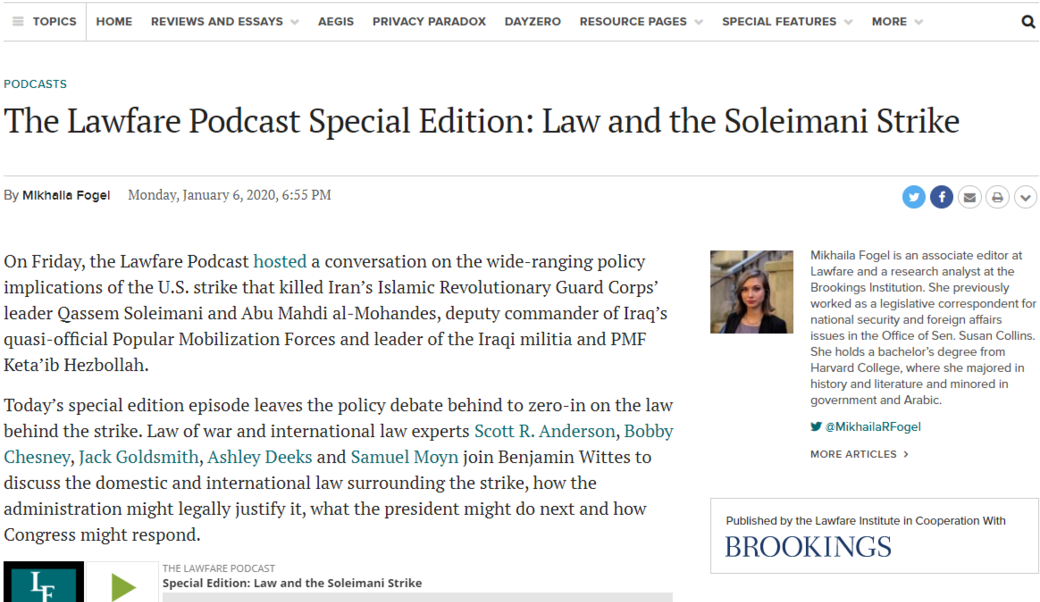This screenshot has width=1040, height=602.
Task: Open the Privacy Paradox section
Action: coord(429,21)
